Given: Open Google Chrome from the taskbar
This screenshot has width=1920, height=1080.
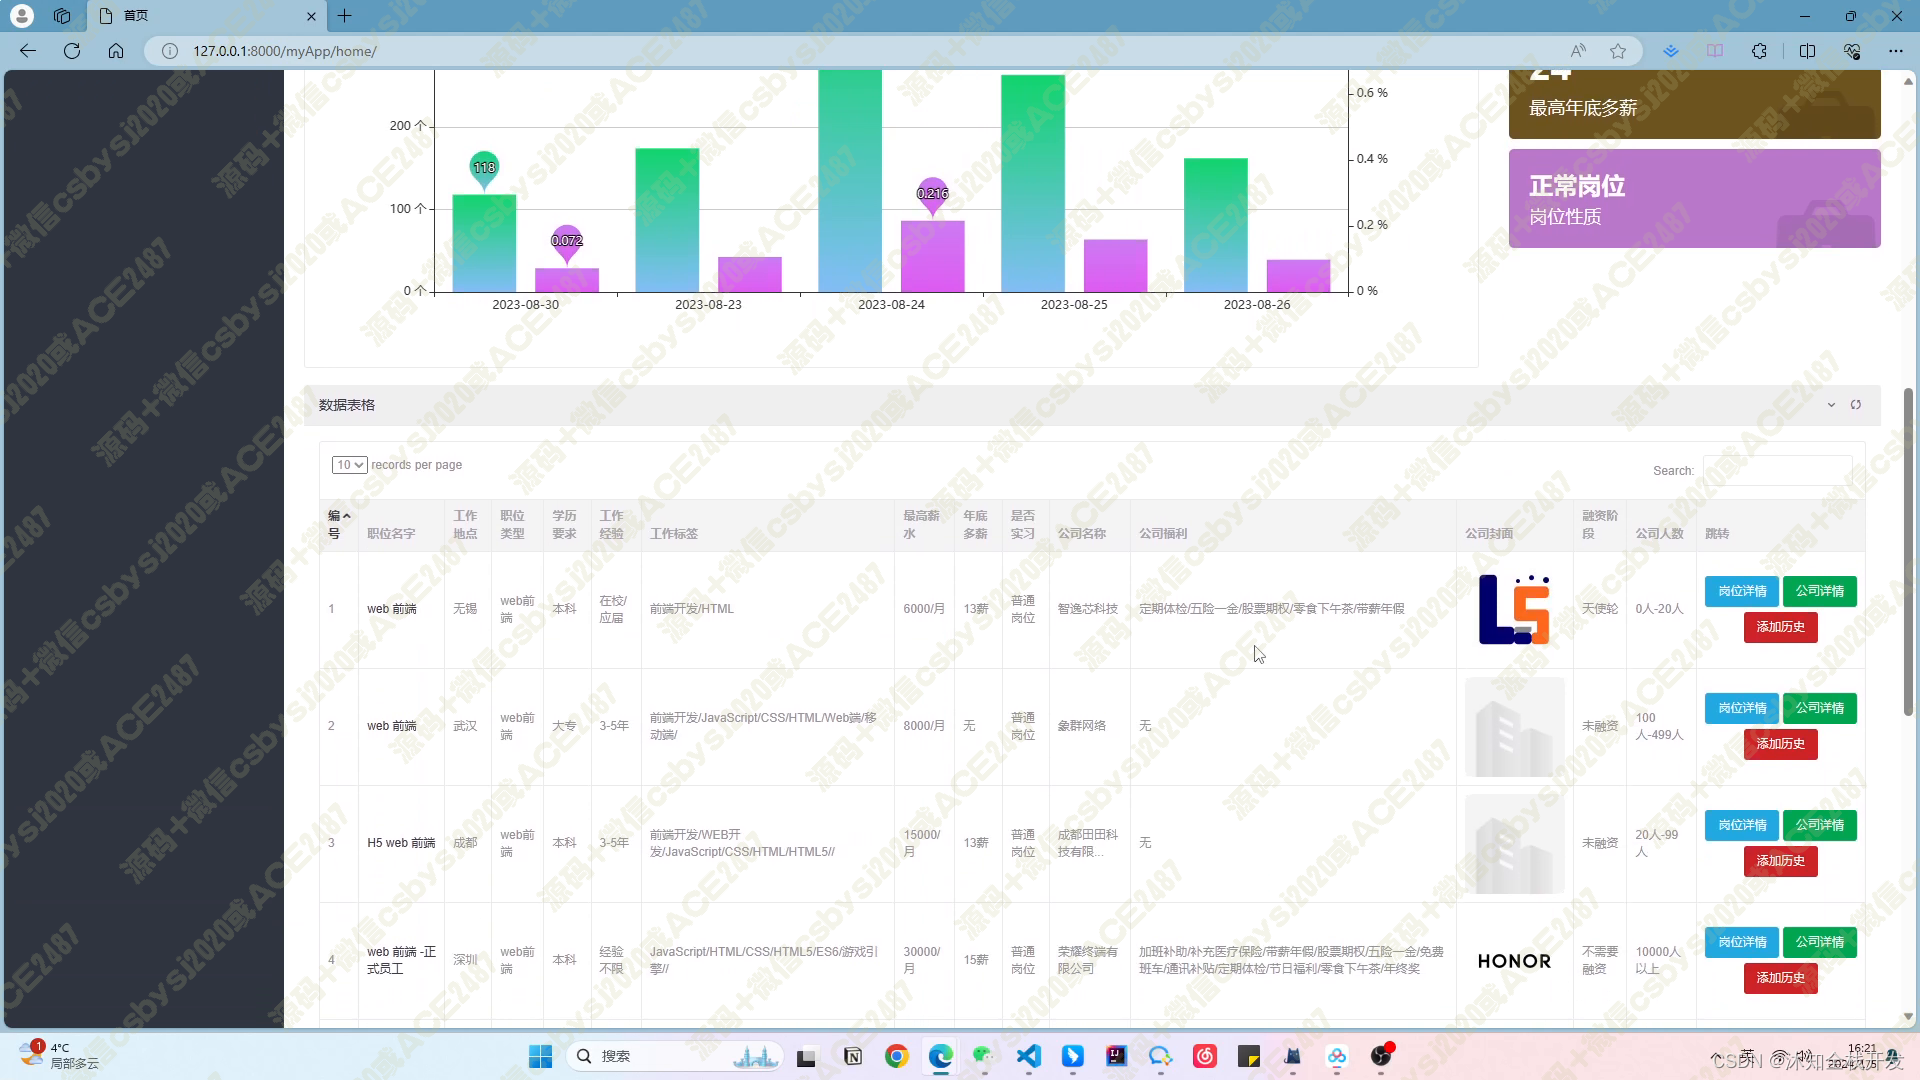Looking at the screenshot, I should point(897,1056).
